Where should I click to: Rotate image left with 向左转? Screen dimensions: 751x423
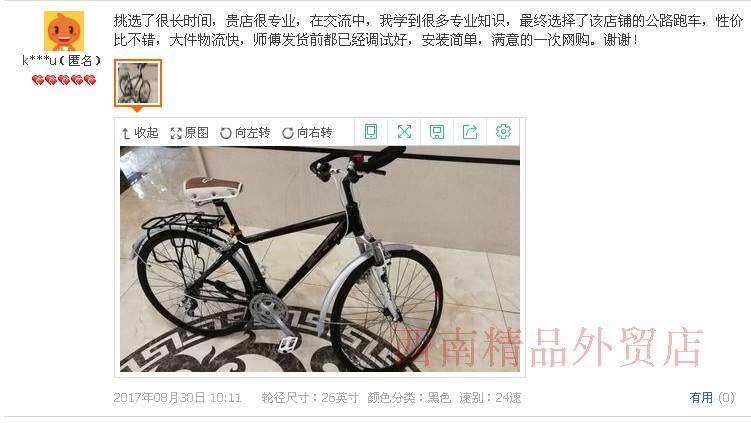point(245,133)
